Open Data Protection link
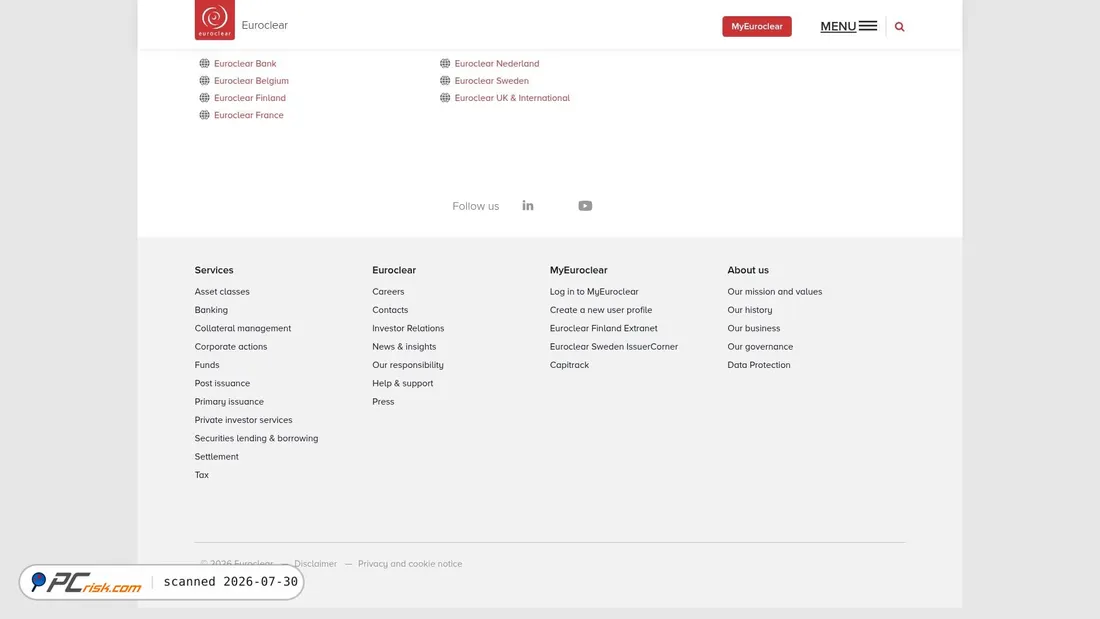1100x619 pixels. point(759,365)
